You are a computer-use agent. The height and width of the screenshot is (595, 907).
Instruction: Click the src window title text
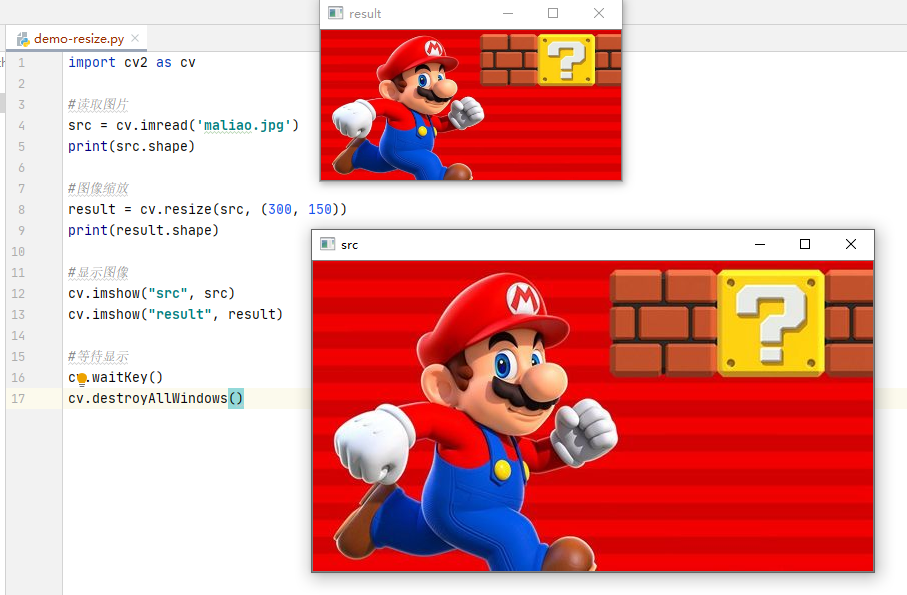click(349, 245)
